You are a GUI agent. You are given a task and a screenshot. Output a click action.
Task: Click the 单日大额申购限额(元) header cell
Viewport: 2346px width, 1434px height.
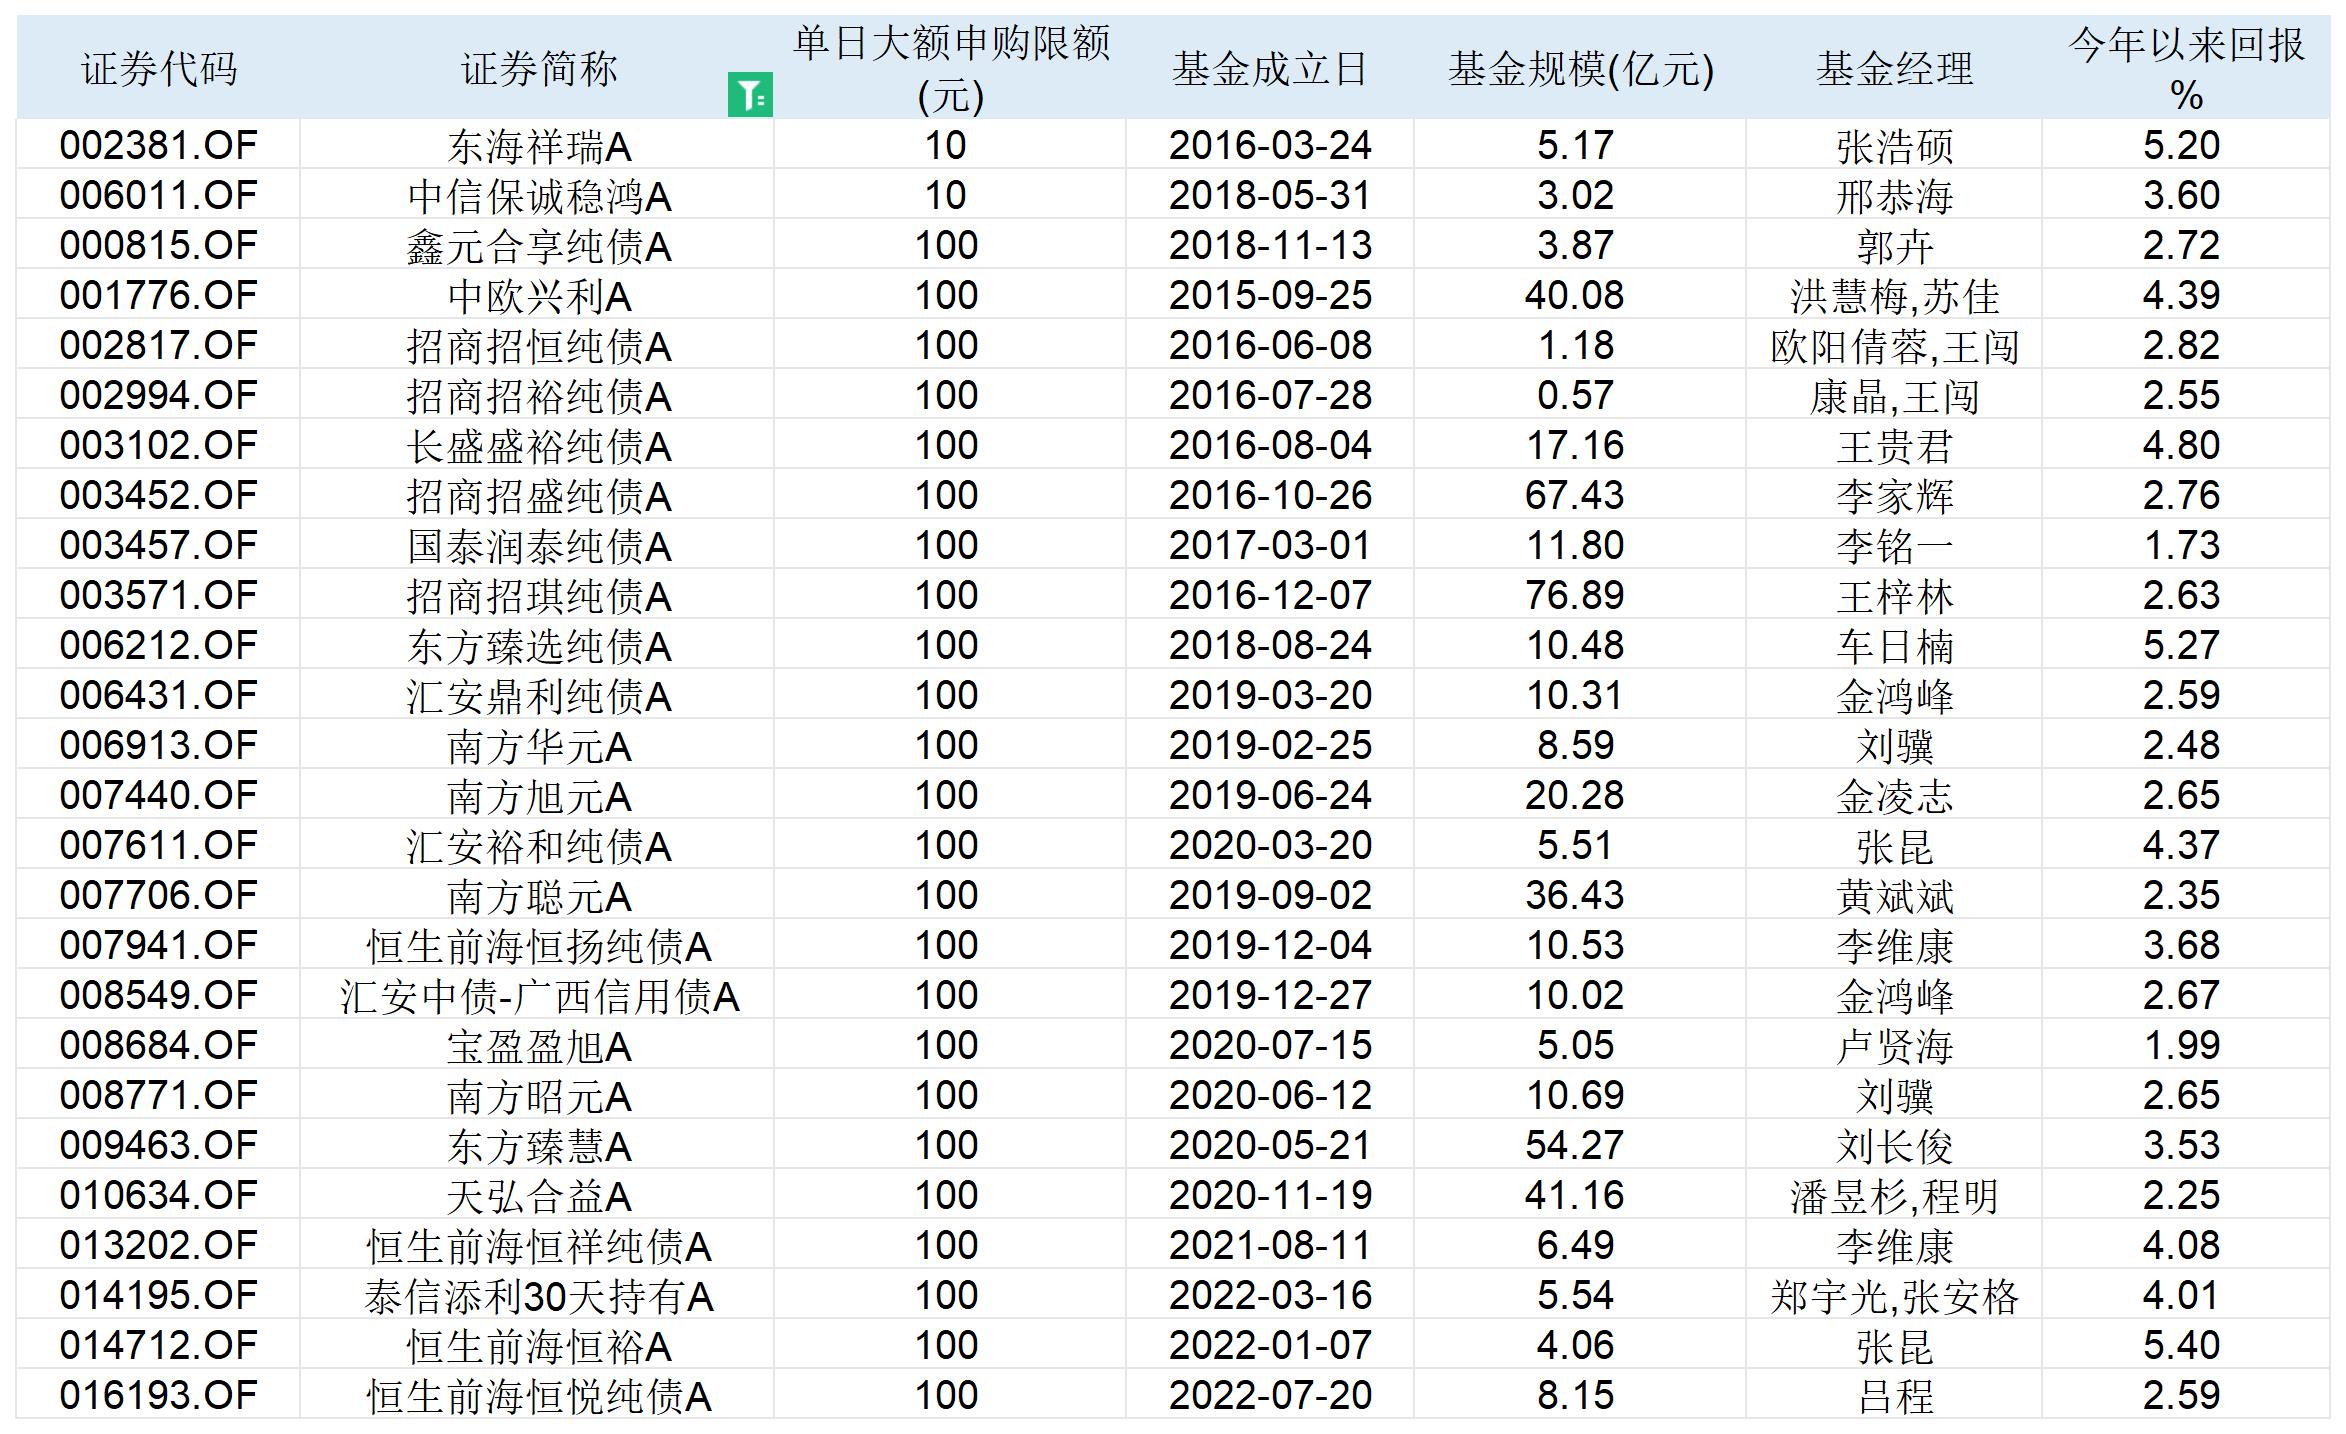(x=949, y=69)
